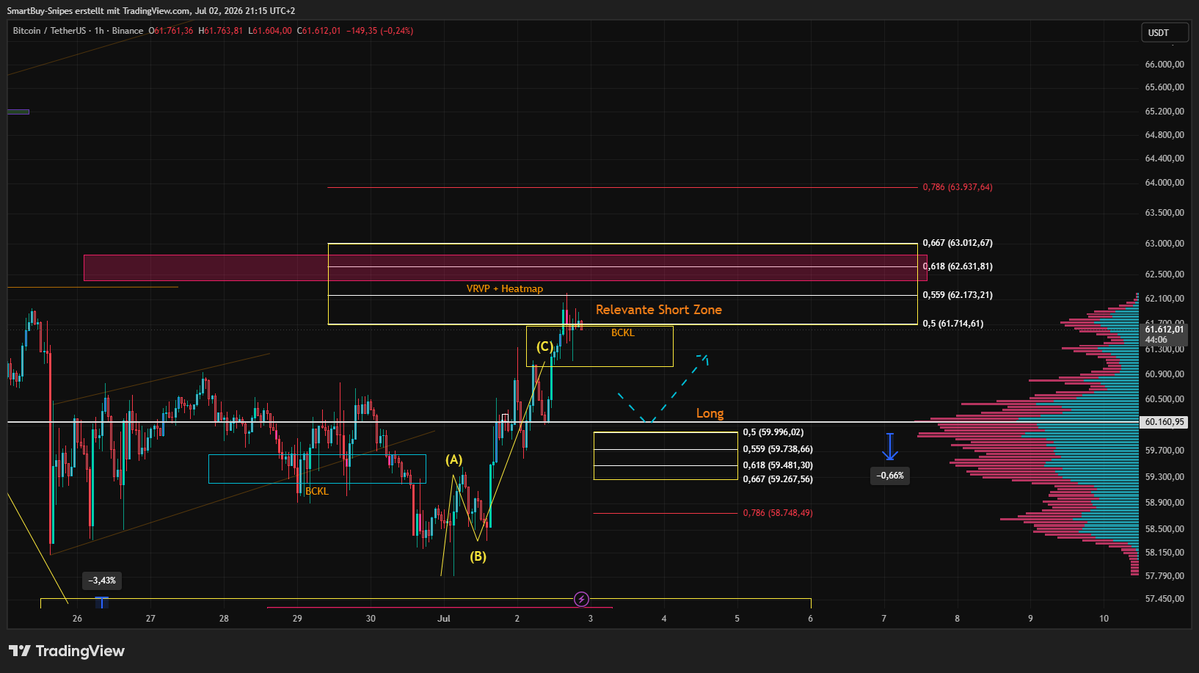The image size is (1199, 673).
Task: Open the USDT currency selector
Action: pos(1165,32)
